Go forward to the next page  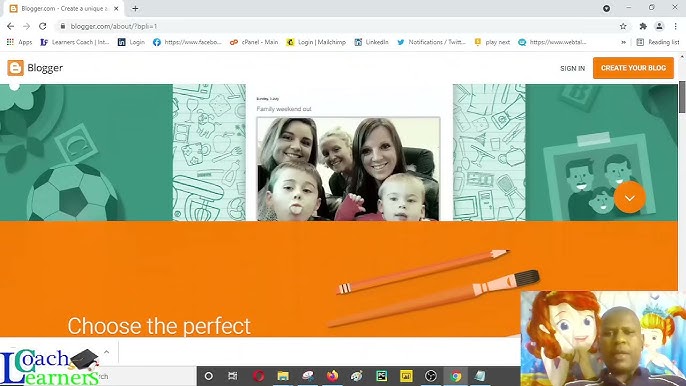(27, 26)
